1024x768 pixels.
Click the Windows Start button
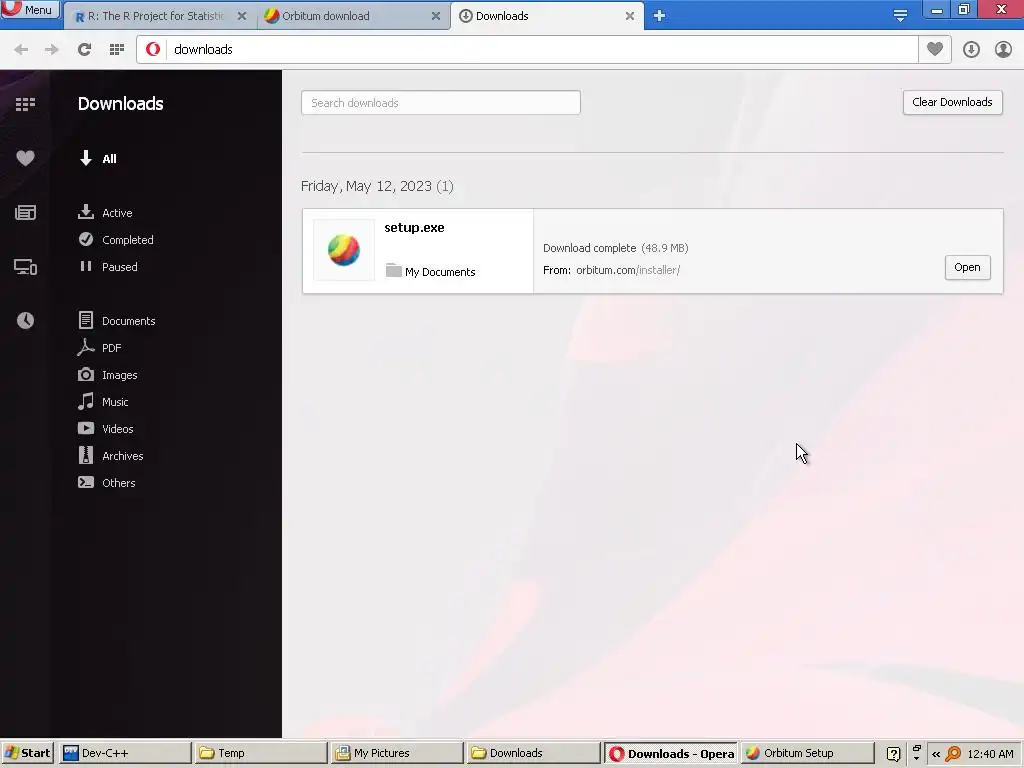[x=27, y=753]
